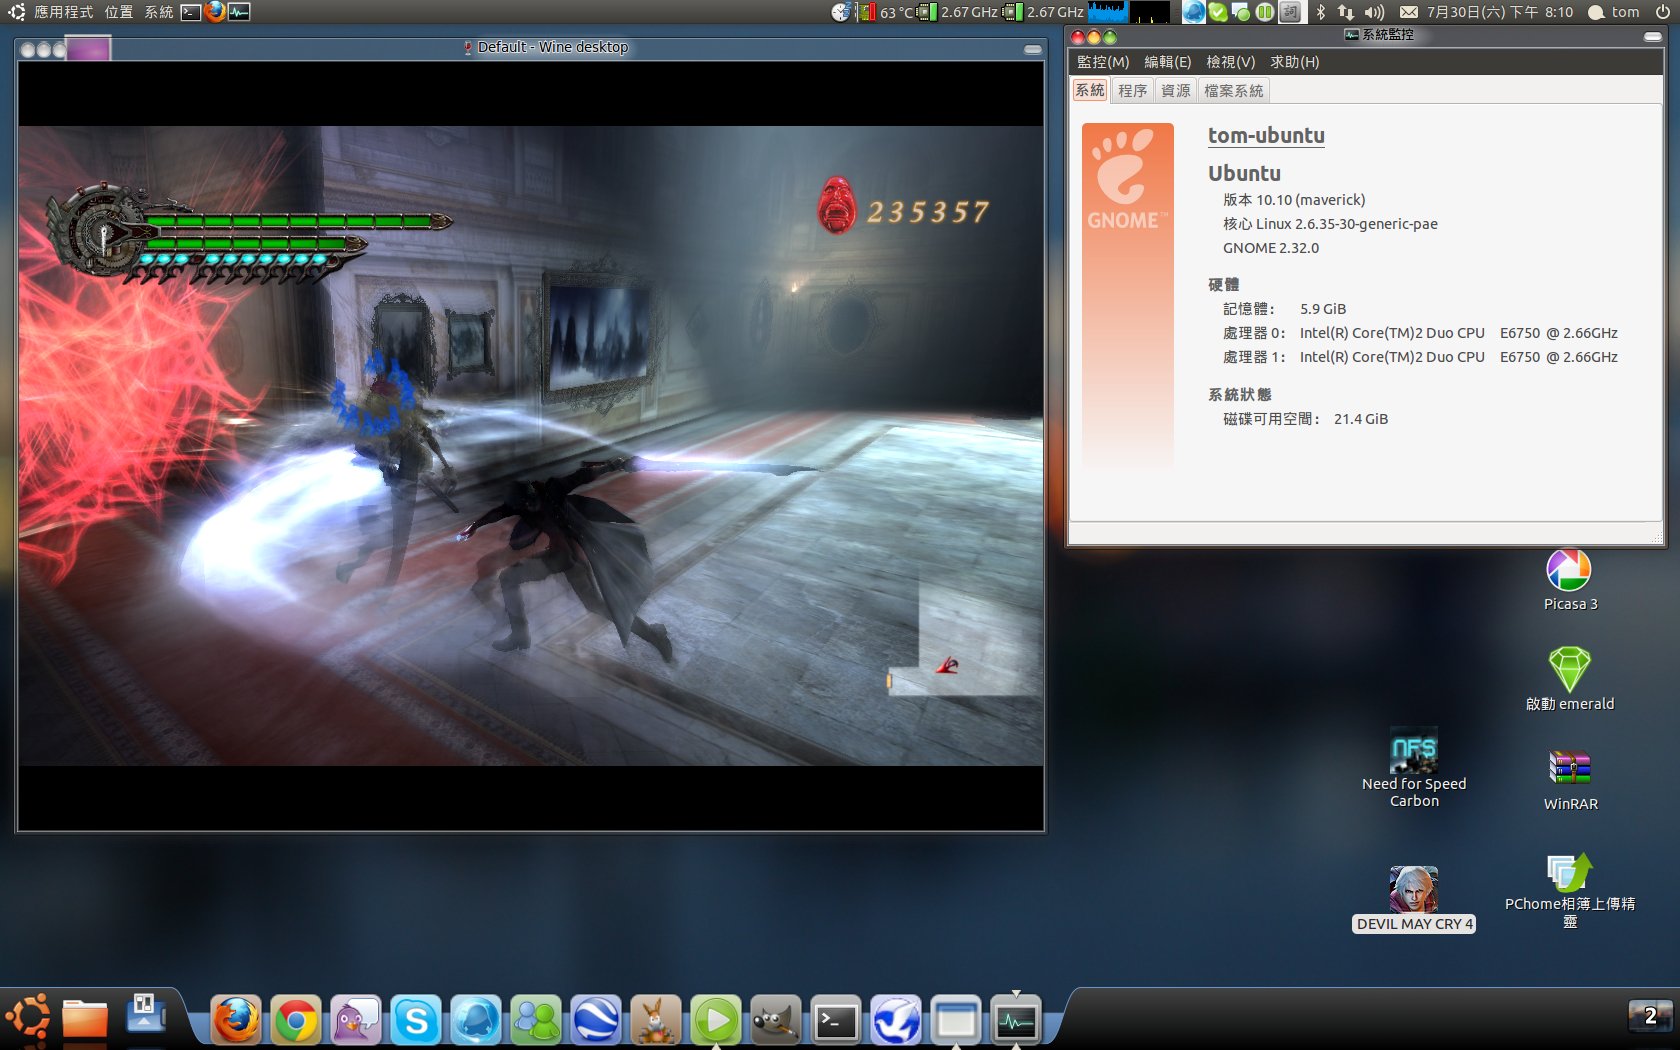Open the 求助(H) help menu
This screenshot has height=1050, width=1680.
pos(1295,62)
